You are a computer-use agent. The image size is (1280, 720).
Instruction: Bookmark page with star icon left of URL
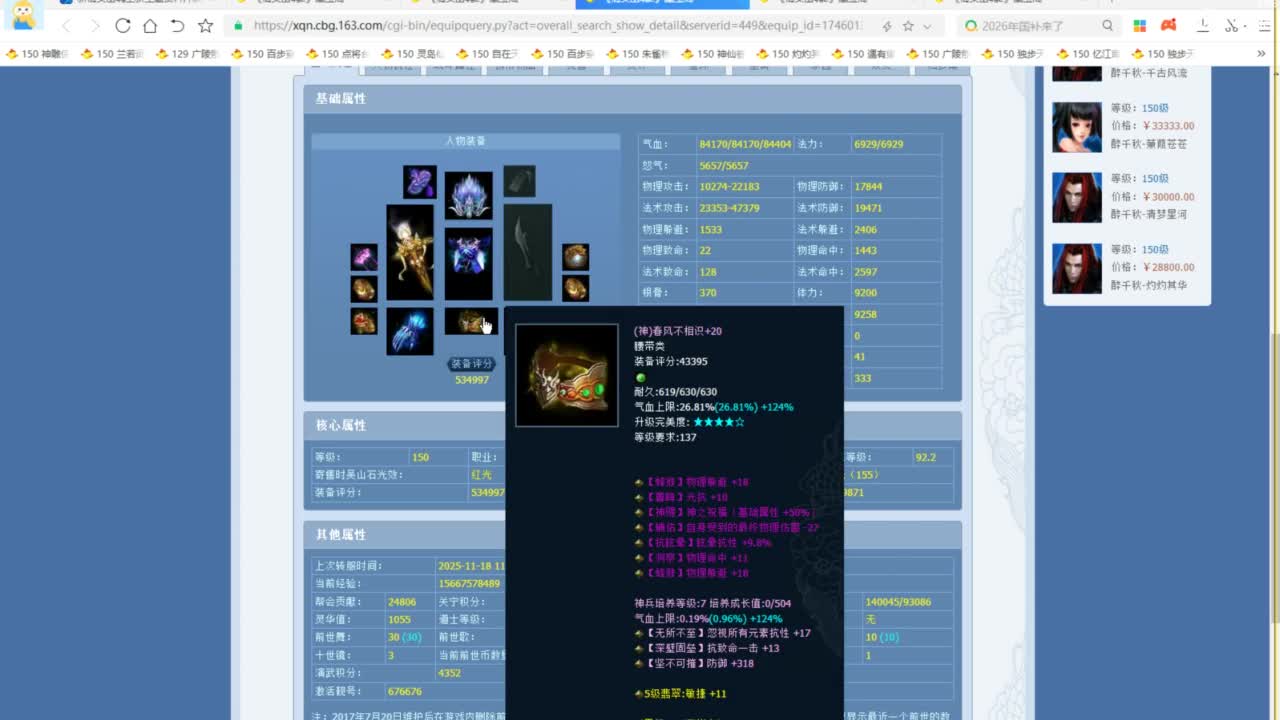[205, 26]
